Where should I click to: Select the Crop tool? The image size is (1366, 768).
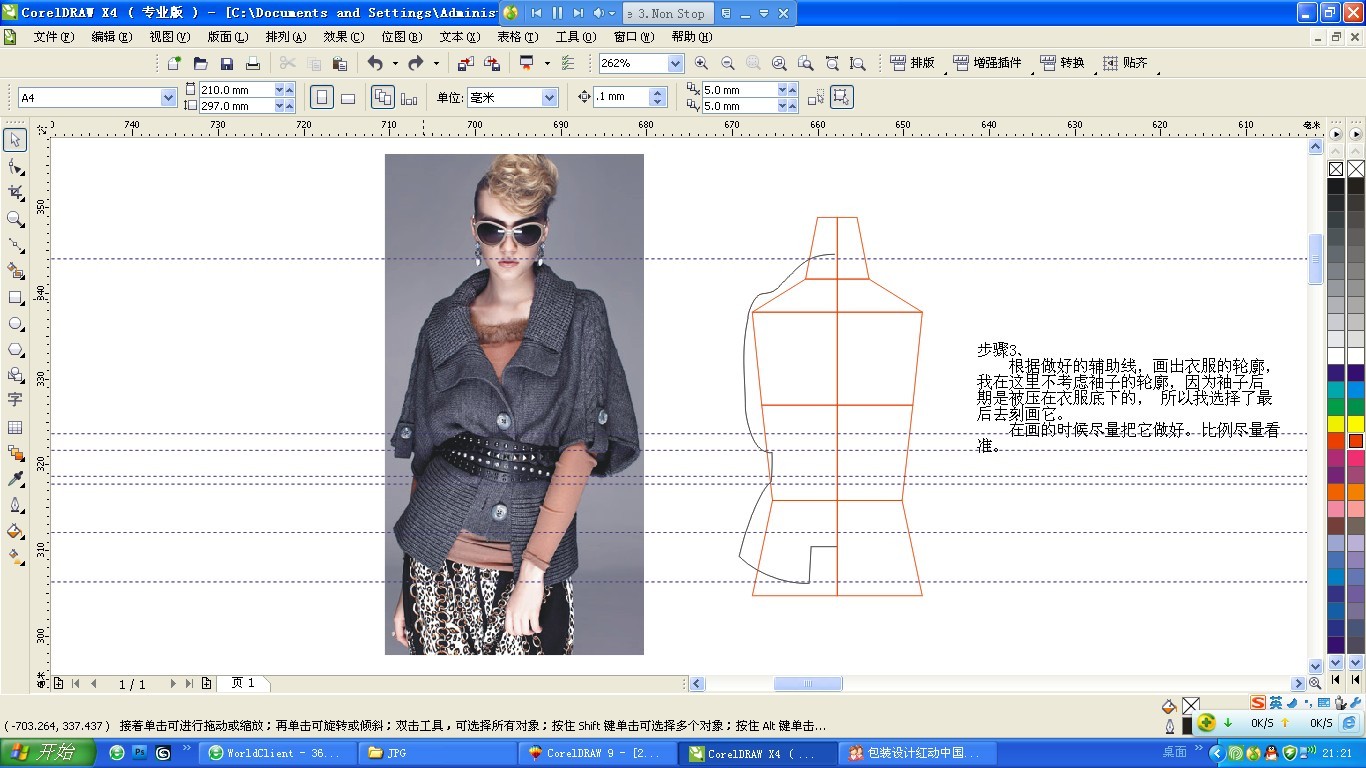[15, 192]
